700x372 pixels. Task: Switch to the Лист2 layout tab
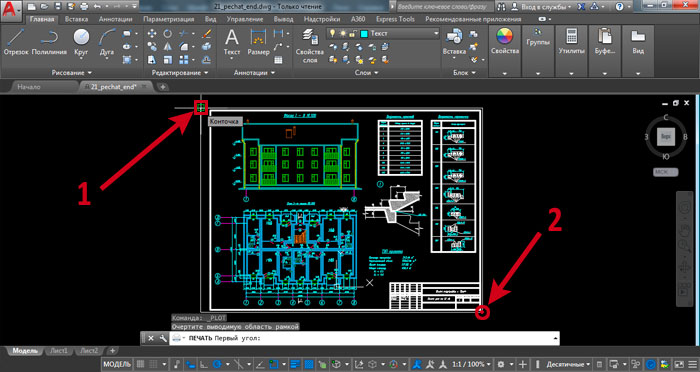[x=88, y=351]
